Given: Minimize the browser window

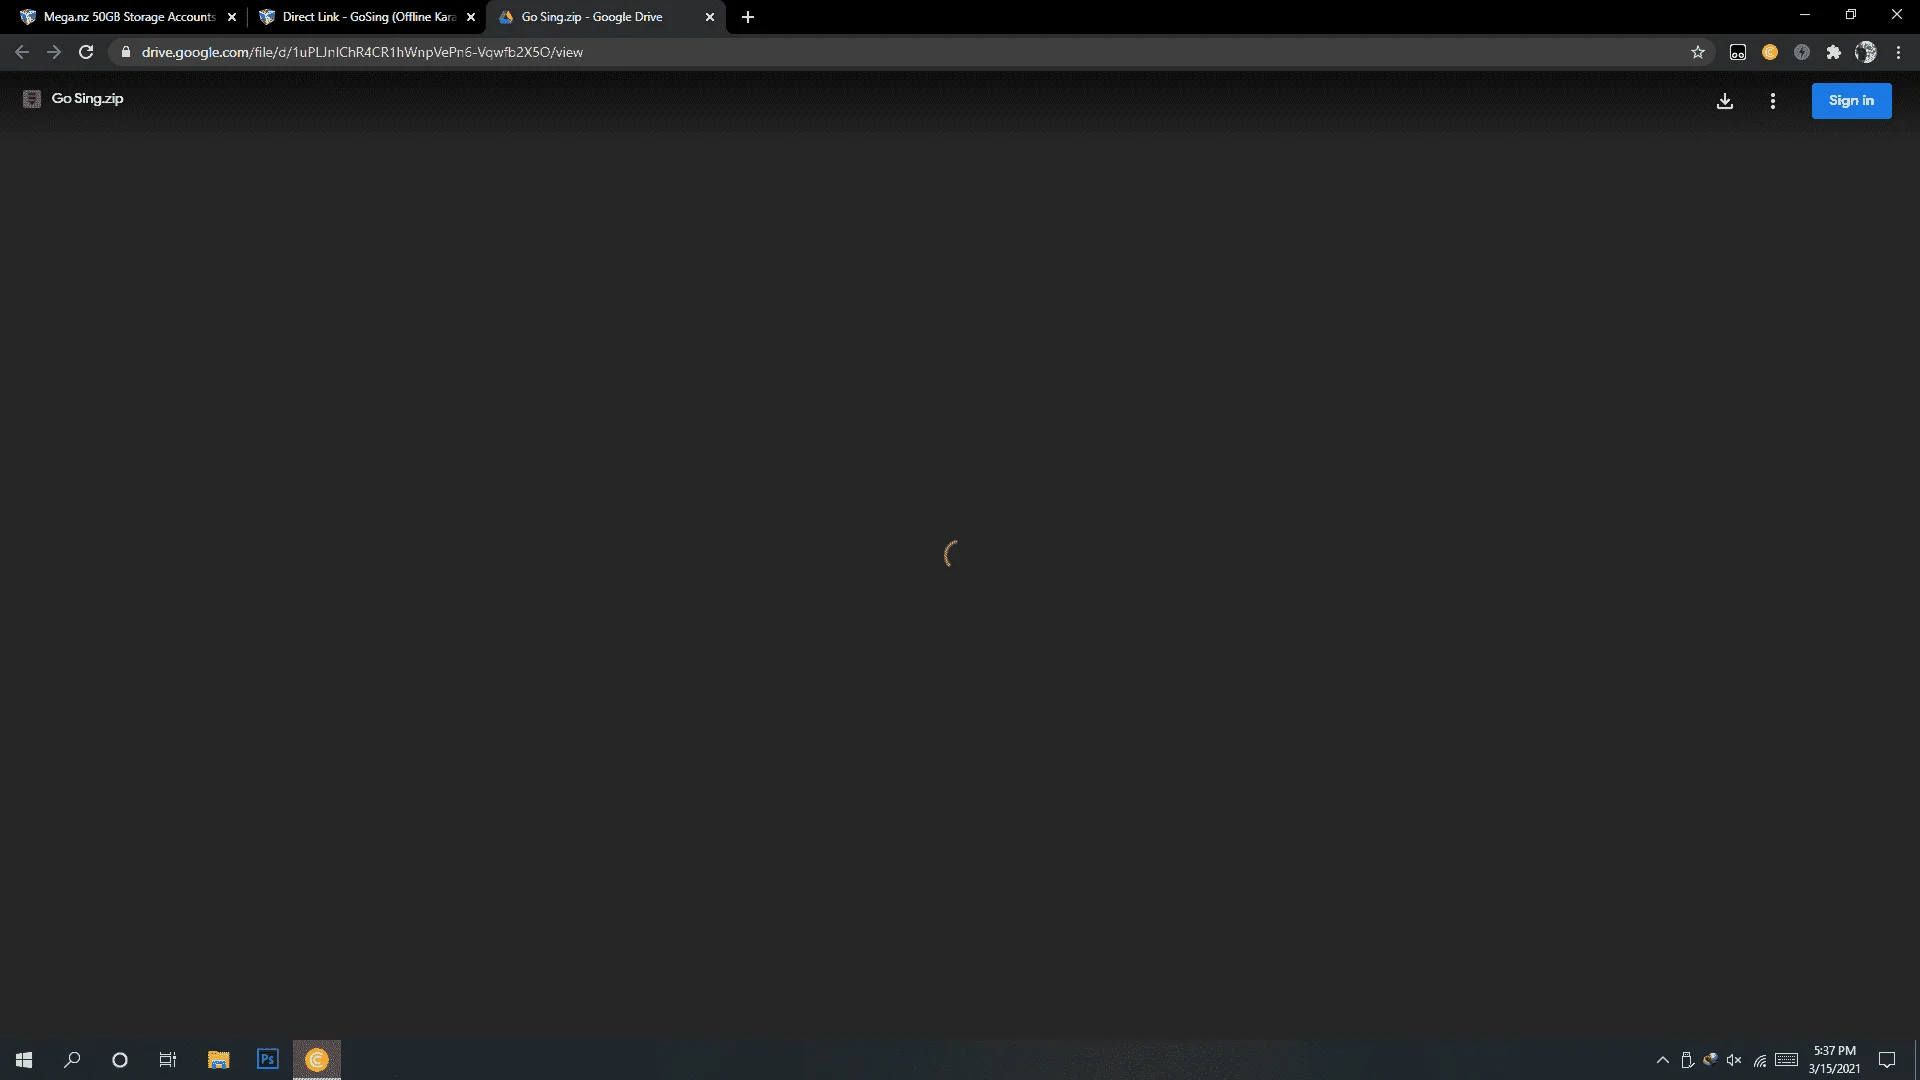Looking at the screenshot, I should pos(1805,15).
